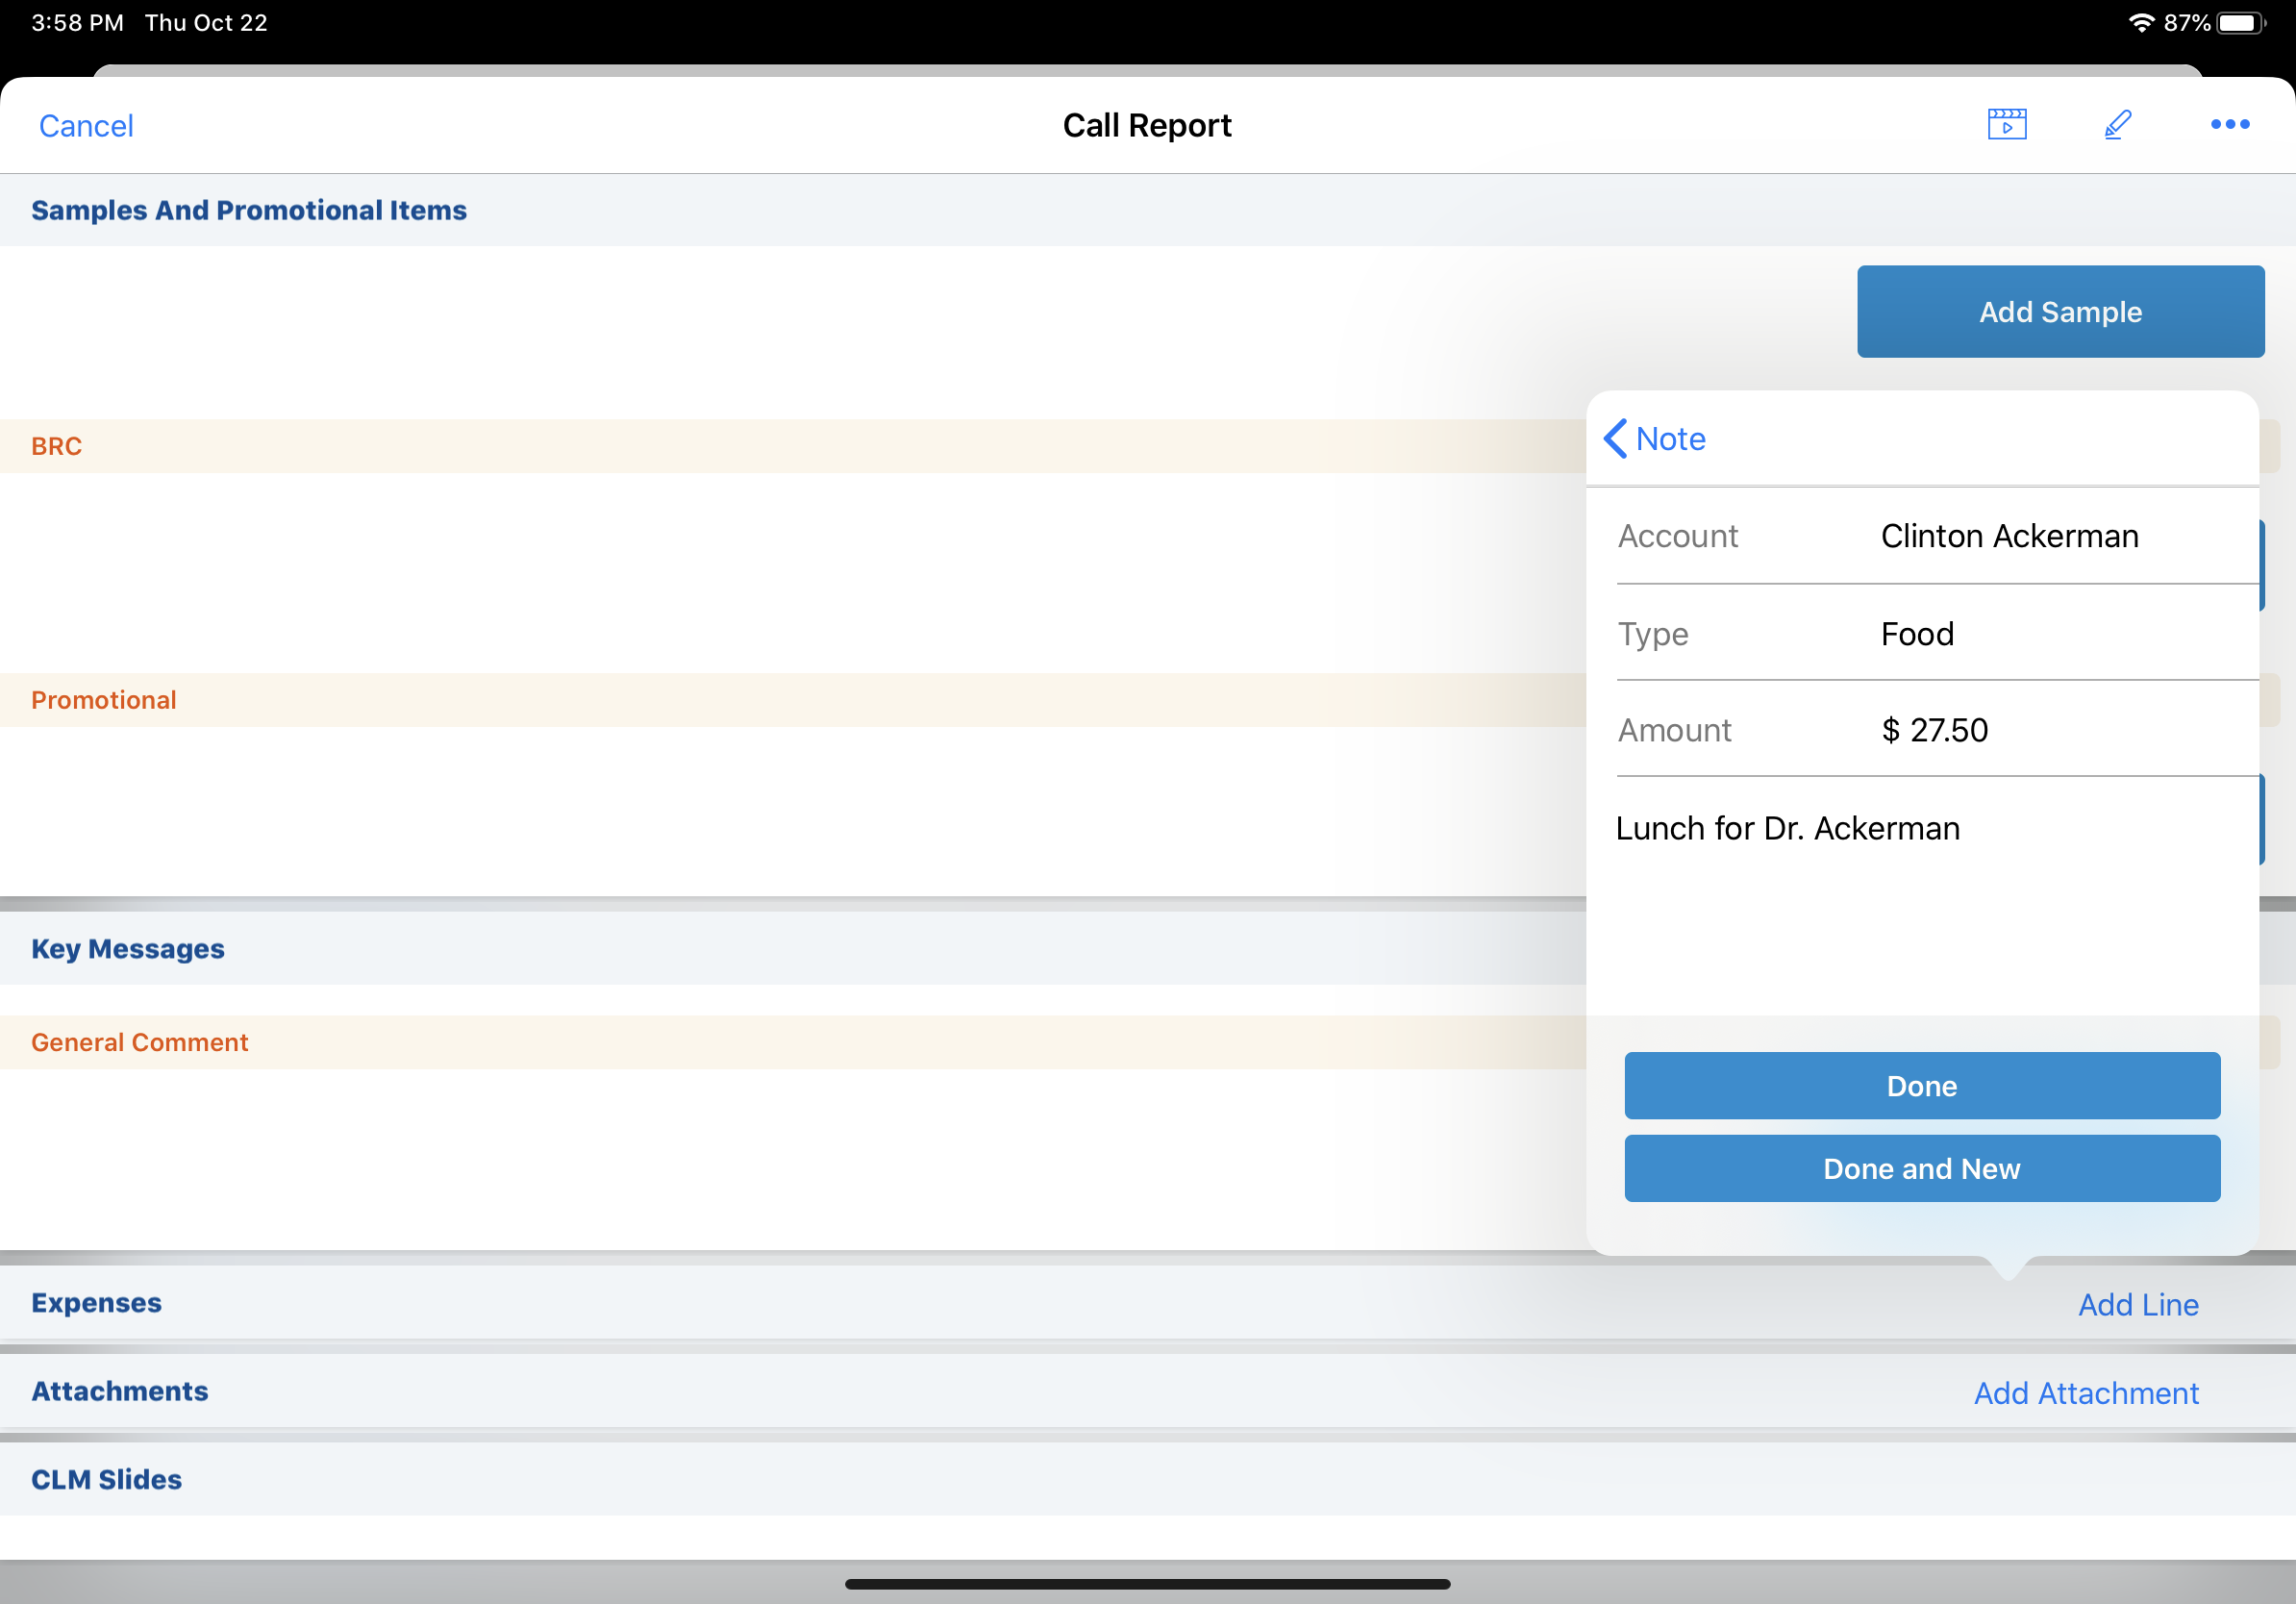Image resolution: width=2296 pixels, height=1604 pixels.
Task: Select the Account field Clinton Ackerman
Action: tap(2009, 536)
